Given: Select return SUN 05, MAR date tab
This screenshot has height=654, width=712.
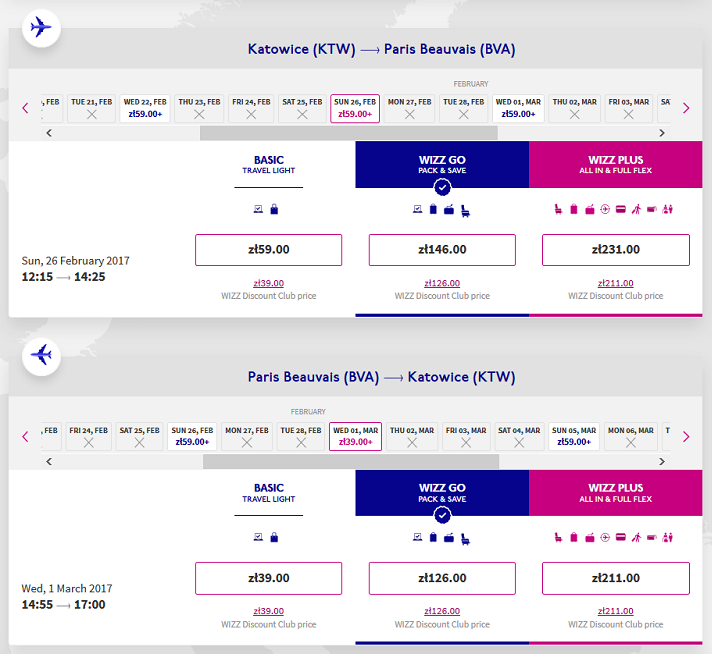Looking at the screenshot, I should click(574, 436).
